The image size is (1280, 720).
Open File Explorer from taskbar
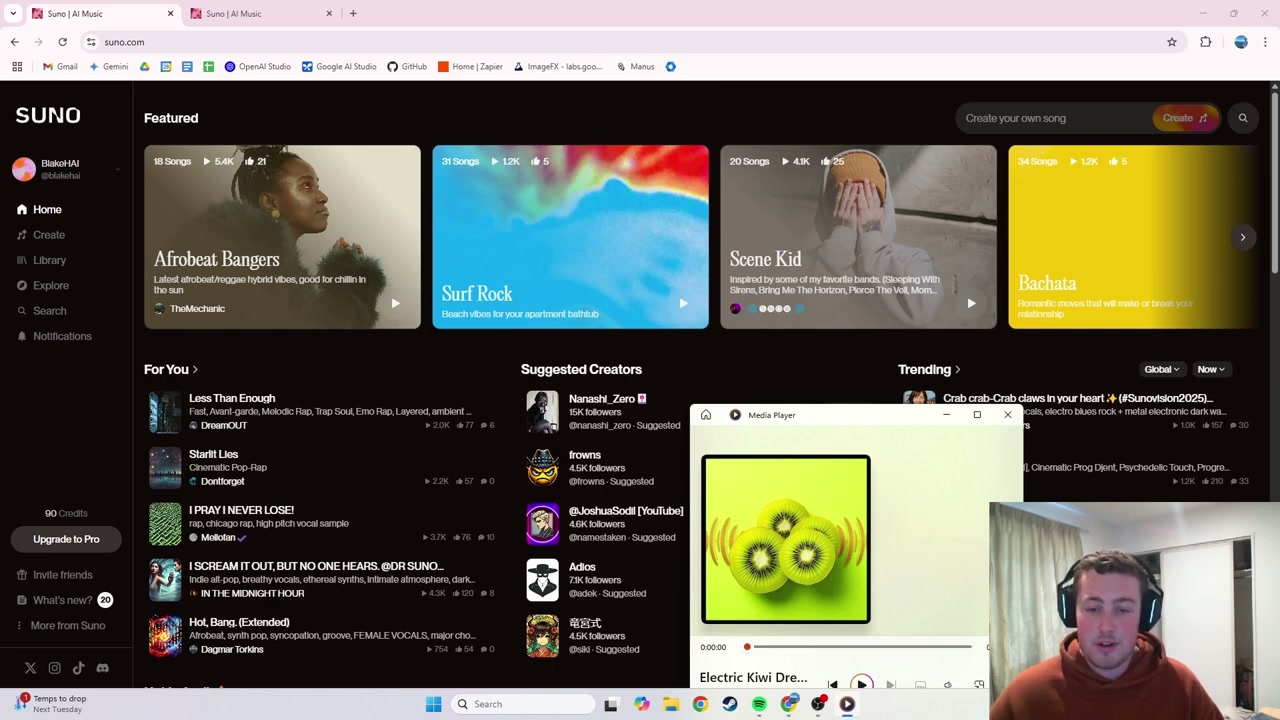671,704
